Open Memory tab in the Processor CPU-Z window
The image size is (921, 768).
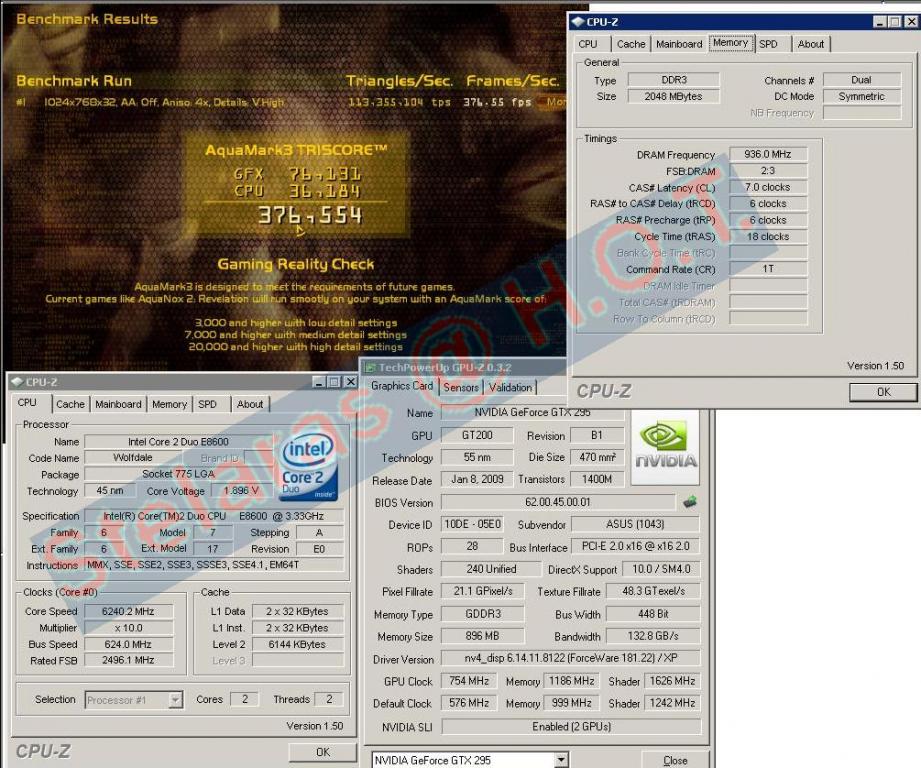(x=169, y=404)
